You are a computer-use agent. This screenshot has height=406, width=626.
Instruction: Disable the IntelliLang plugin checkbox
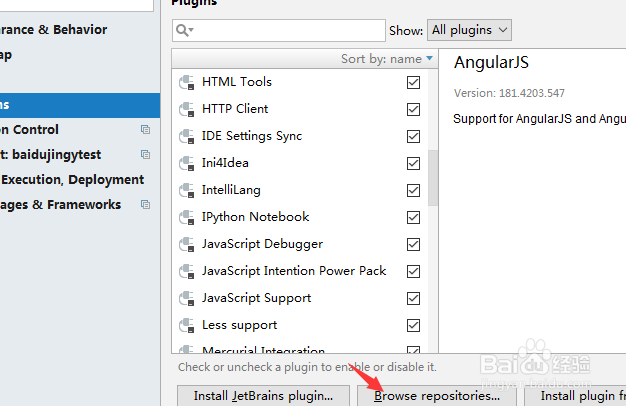tap(414, 190)
